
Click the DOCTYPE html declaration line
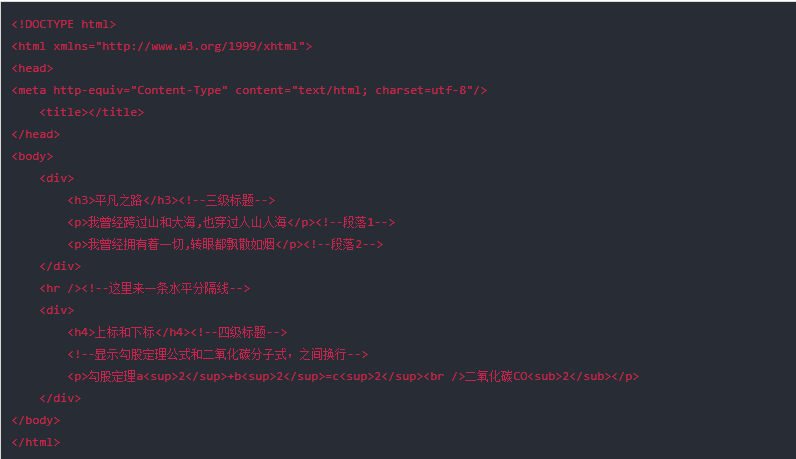(64, 24)
